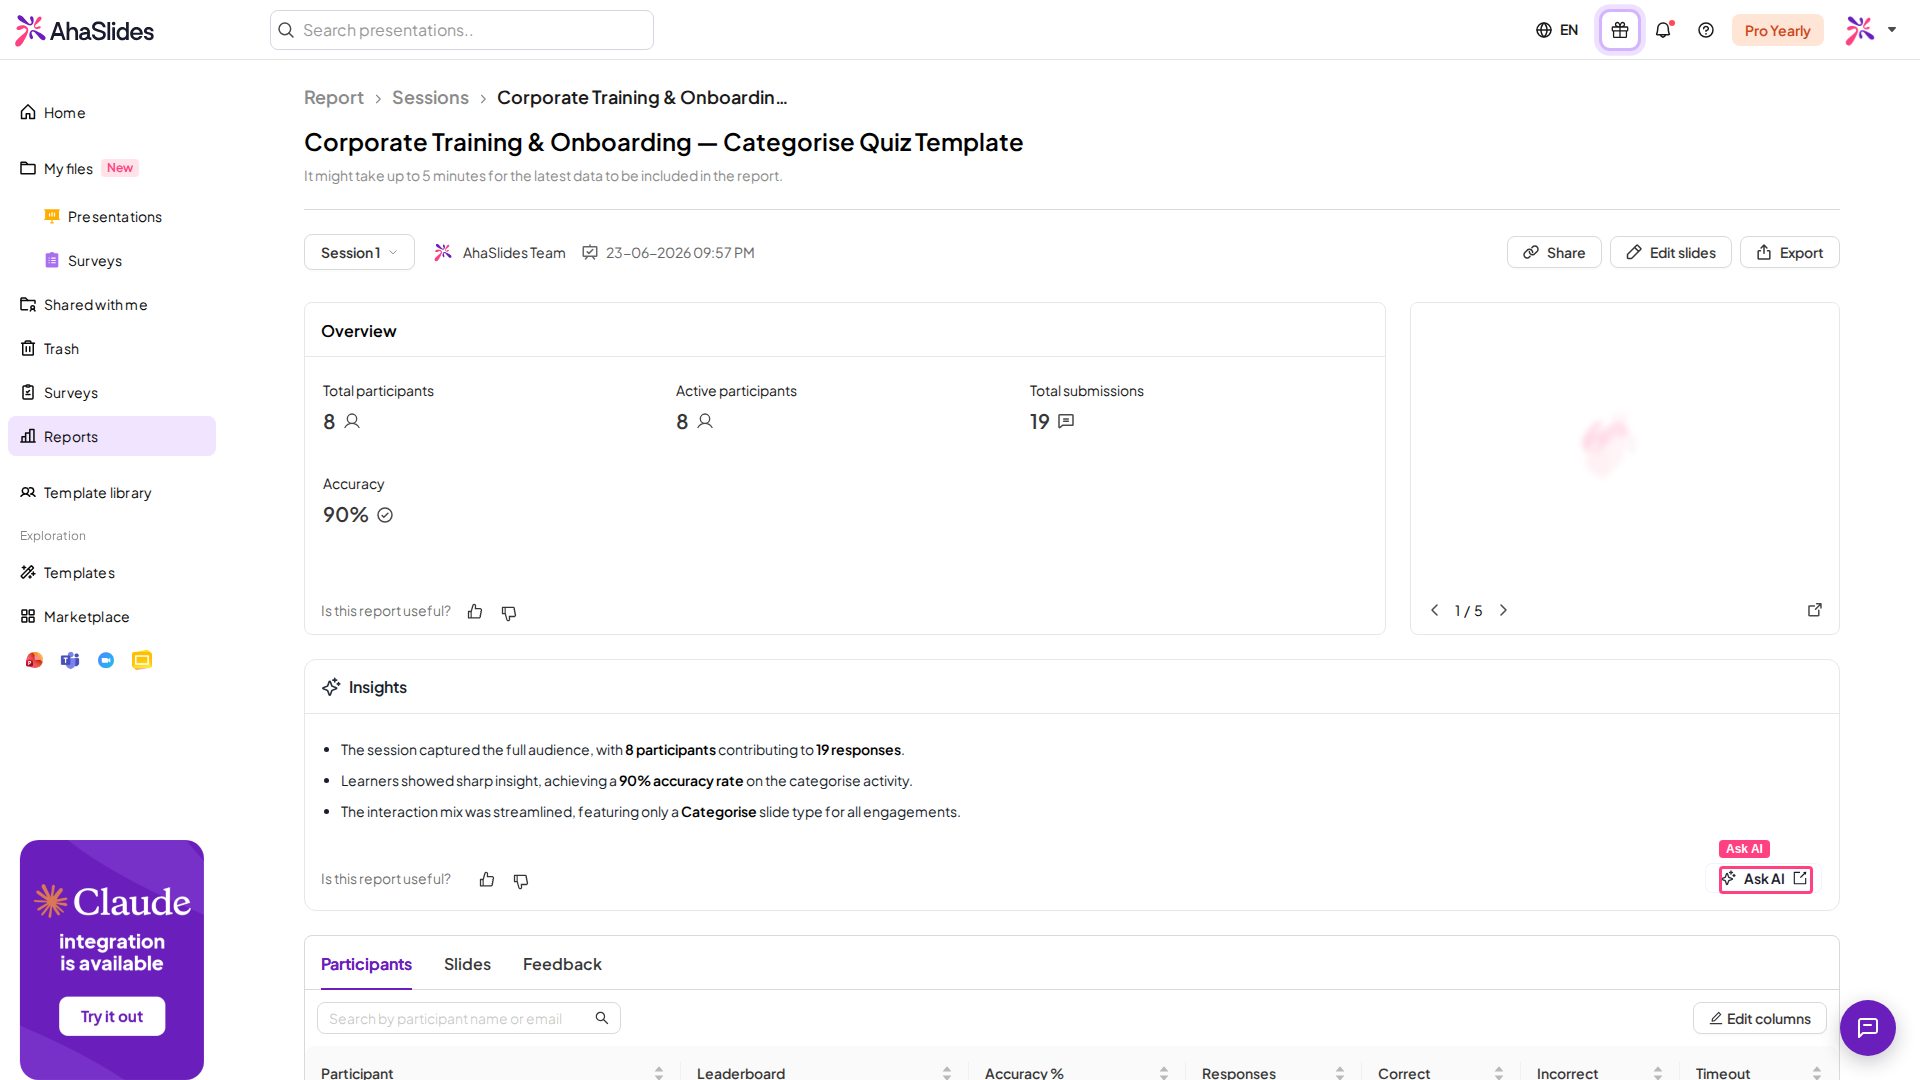Click the Edit slides button
Image resolution: width=1920 pixels, height=1080 pixels.
click(x=1670, y=252)
